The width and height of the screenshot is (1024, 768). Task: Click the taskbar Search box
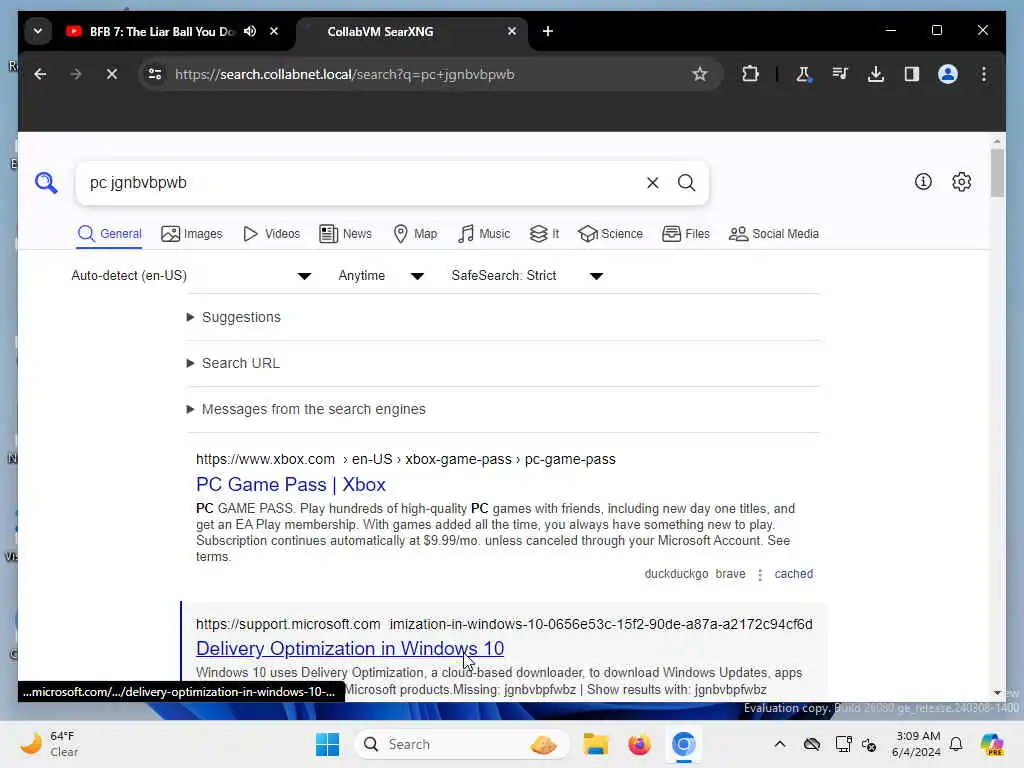(461, 744)
